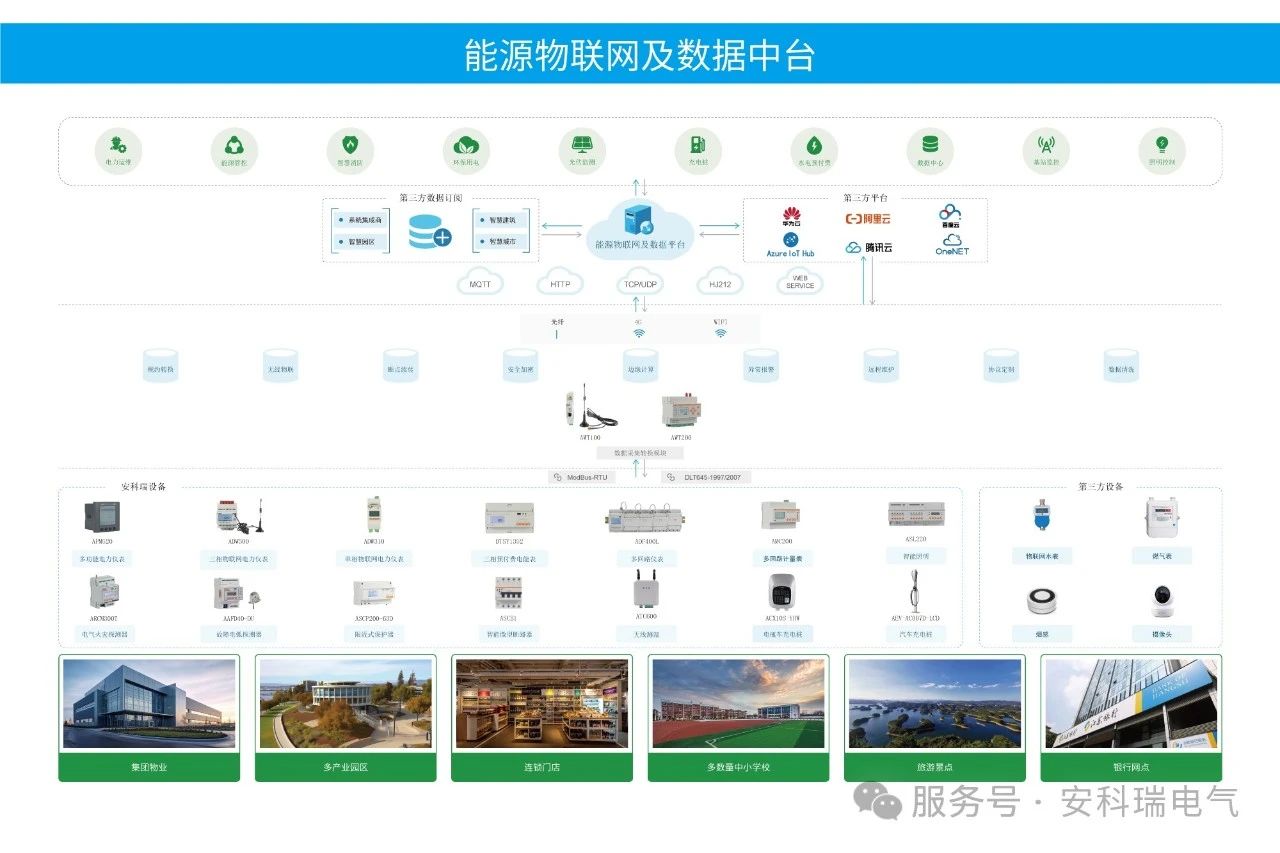Click the TCP/UDP protocol cloud
Viewport: 1280px width, 853px height.
[640, 282]
